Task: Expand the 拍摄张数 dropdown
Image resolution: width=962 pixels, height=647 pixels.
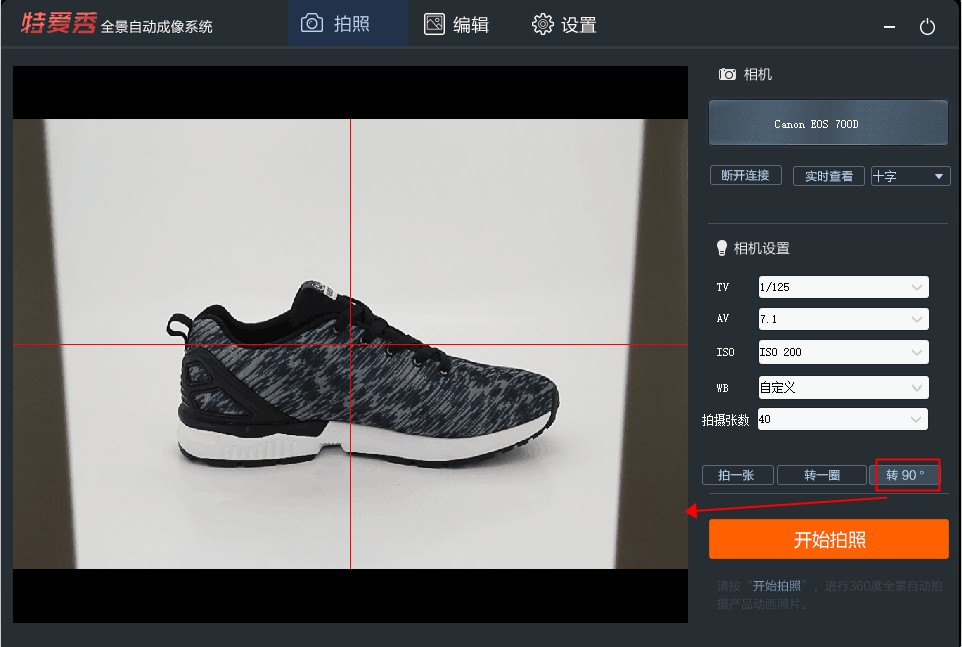Action: [x=843, y=420]
